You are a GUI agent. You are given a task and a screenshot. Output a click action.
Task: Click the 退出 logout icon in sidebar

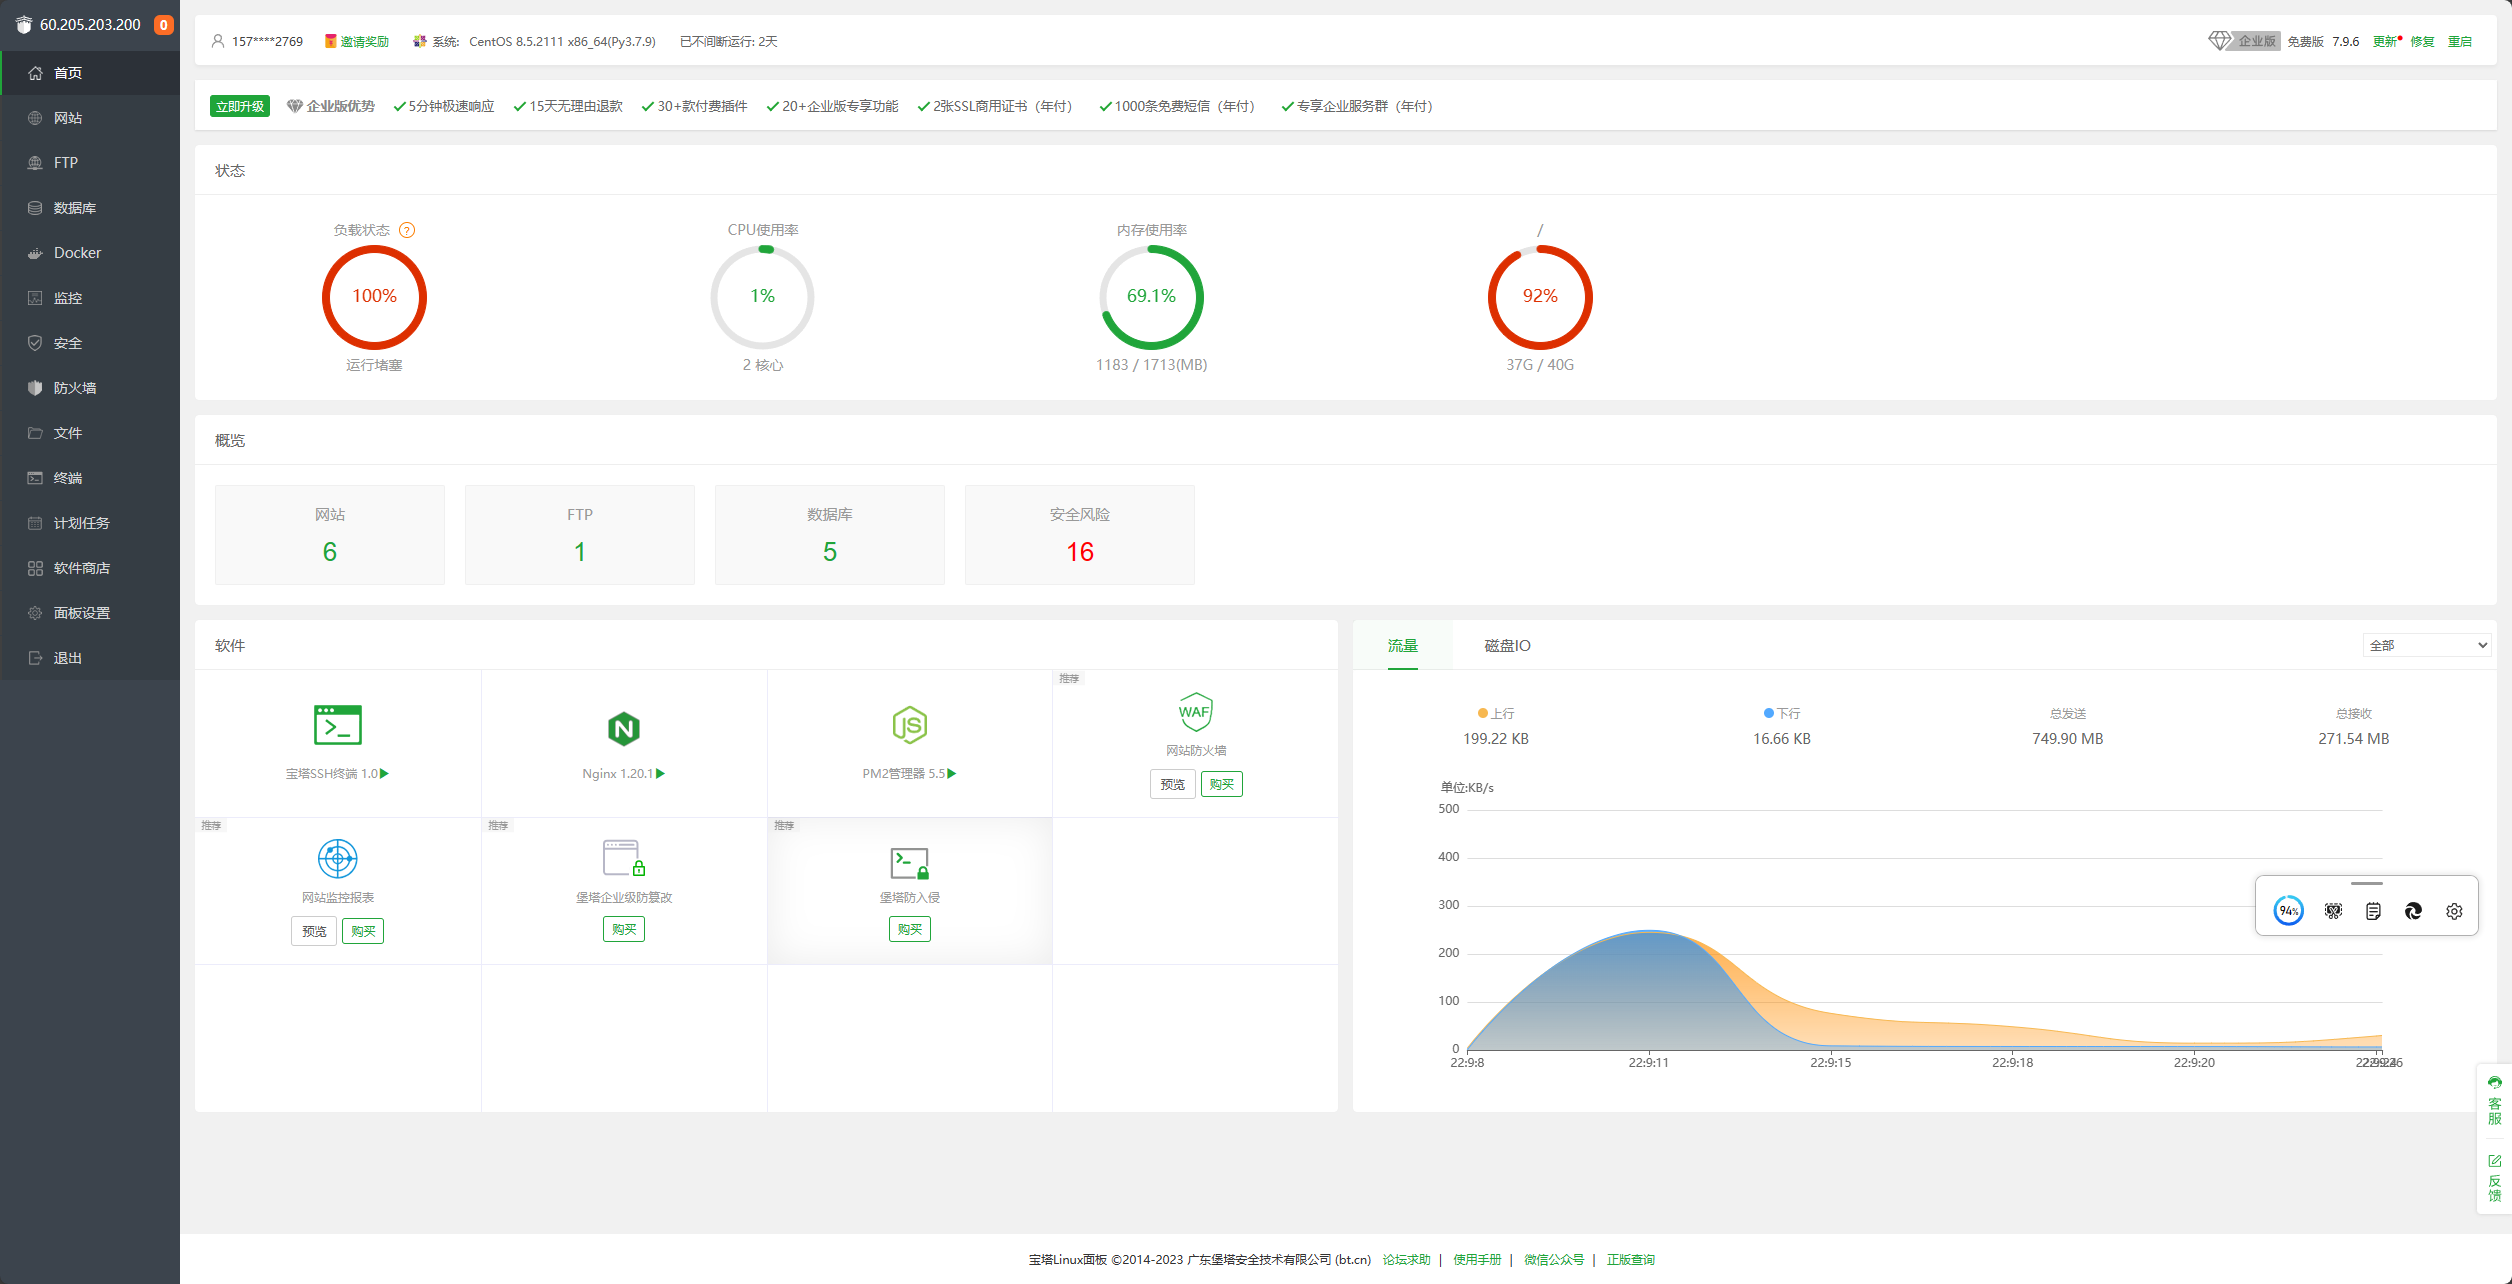(x=35, y=658)
